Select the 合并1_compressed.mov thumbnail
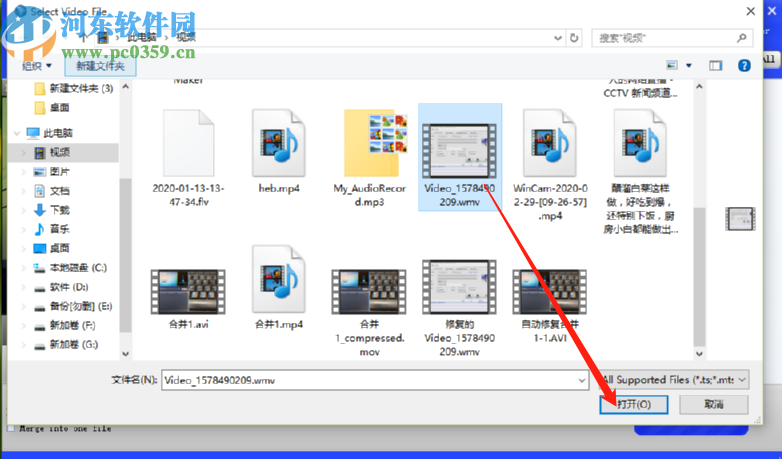 pyautogui.click(x=369, y=292)
